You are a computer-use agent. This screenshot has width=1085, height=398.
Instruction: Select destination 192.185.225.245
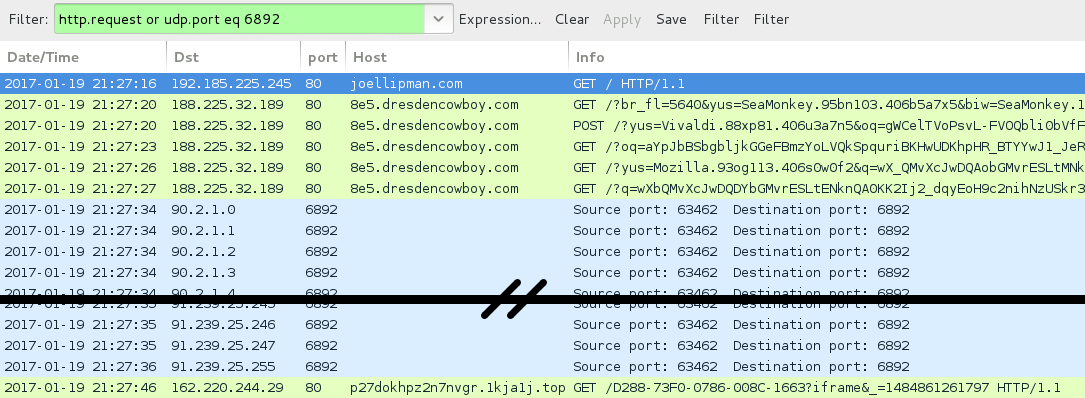[231, 84]
